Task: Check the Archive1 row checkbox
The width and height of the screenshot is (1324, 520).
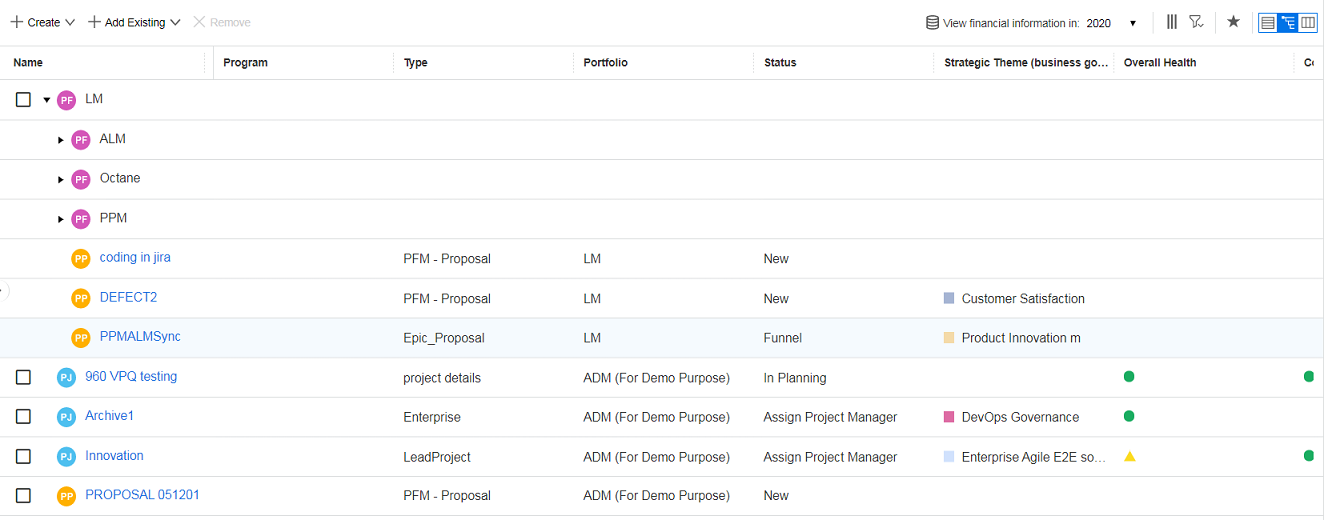Action: click(24, 416)
